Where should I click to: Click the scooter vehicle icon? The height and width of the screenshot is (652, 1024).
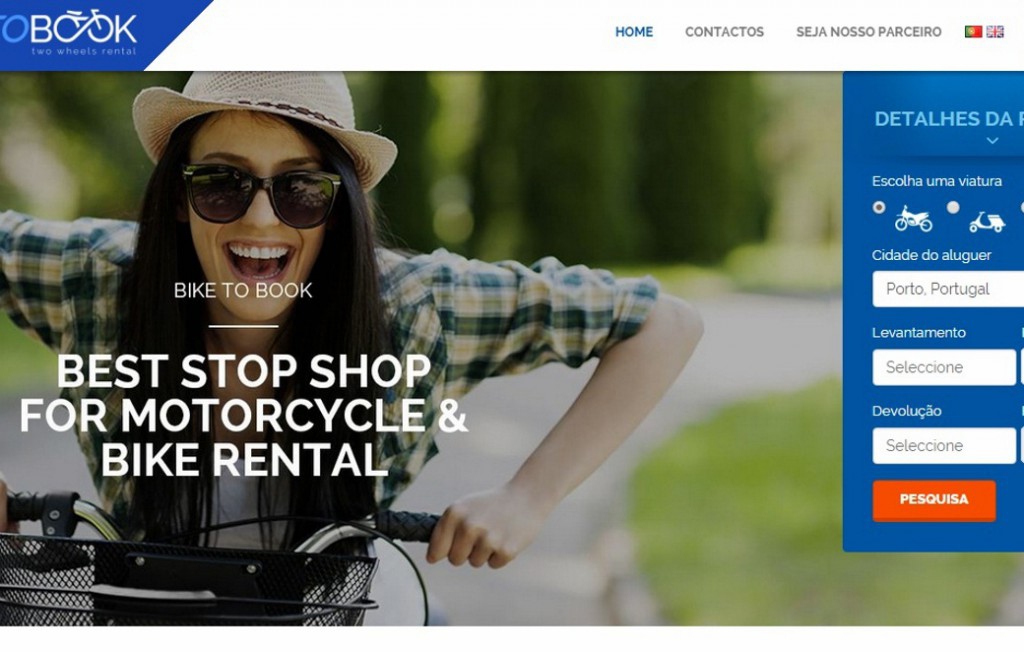point(987,221)
